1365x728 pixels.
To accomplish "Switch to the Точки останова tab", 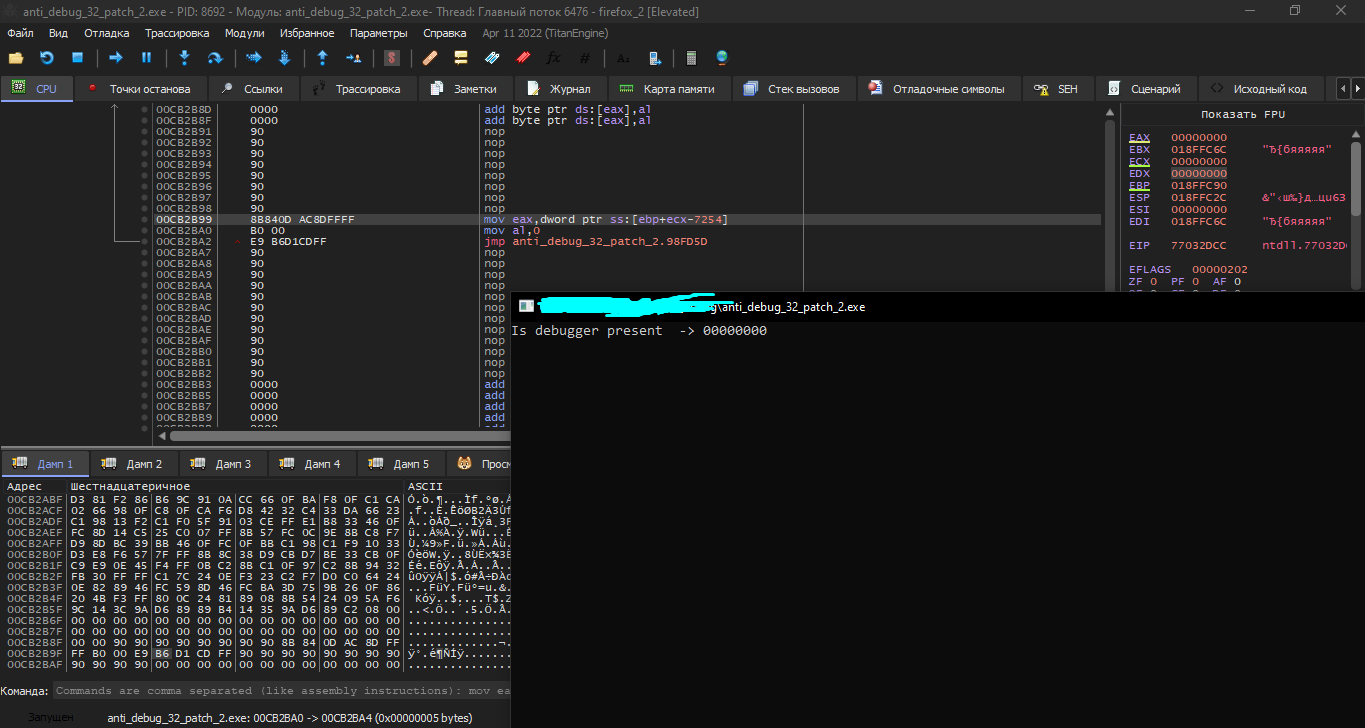I will coord(140,88).
